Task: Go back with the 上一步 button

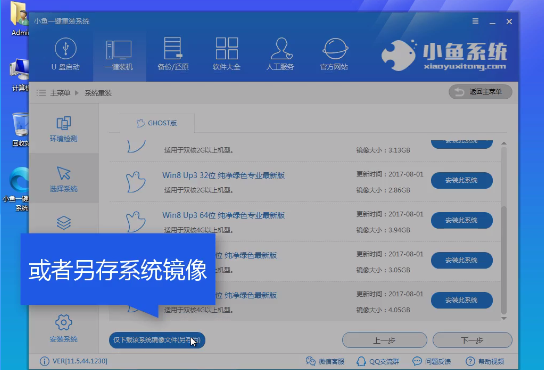Action: click(384, 340)
